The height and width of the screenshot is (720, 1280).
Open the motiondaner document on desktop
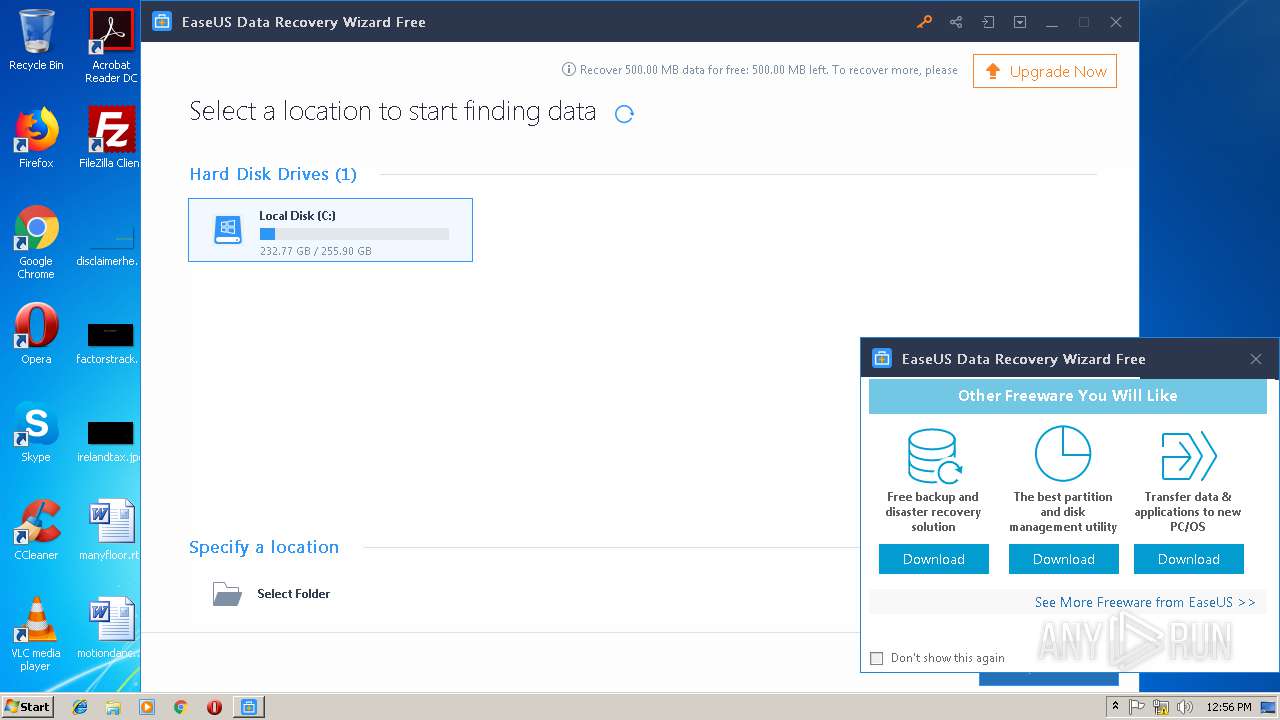pos(111,628)
